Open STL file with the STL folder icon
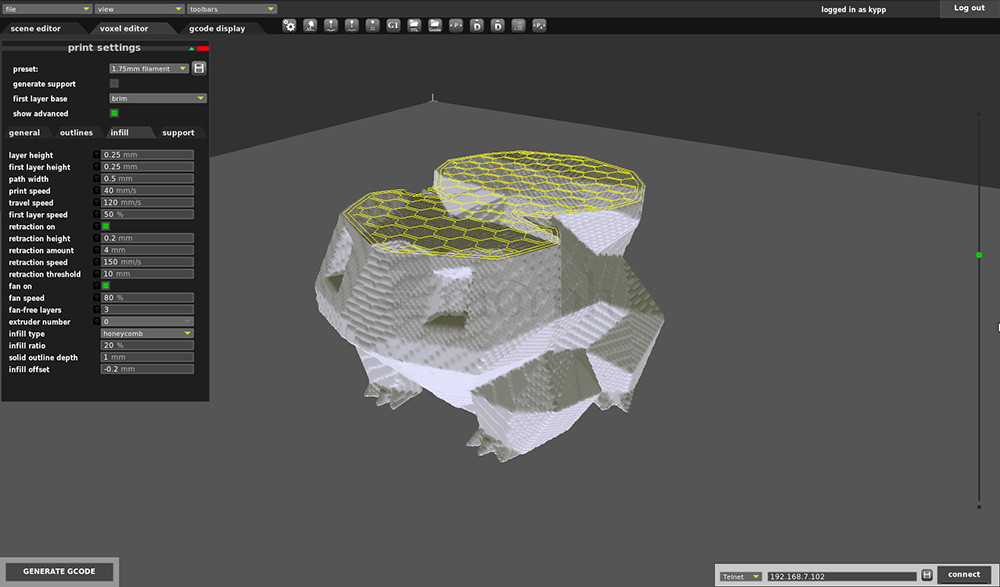 (x=414, y=25)
